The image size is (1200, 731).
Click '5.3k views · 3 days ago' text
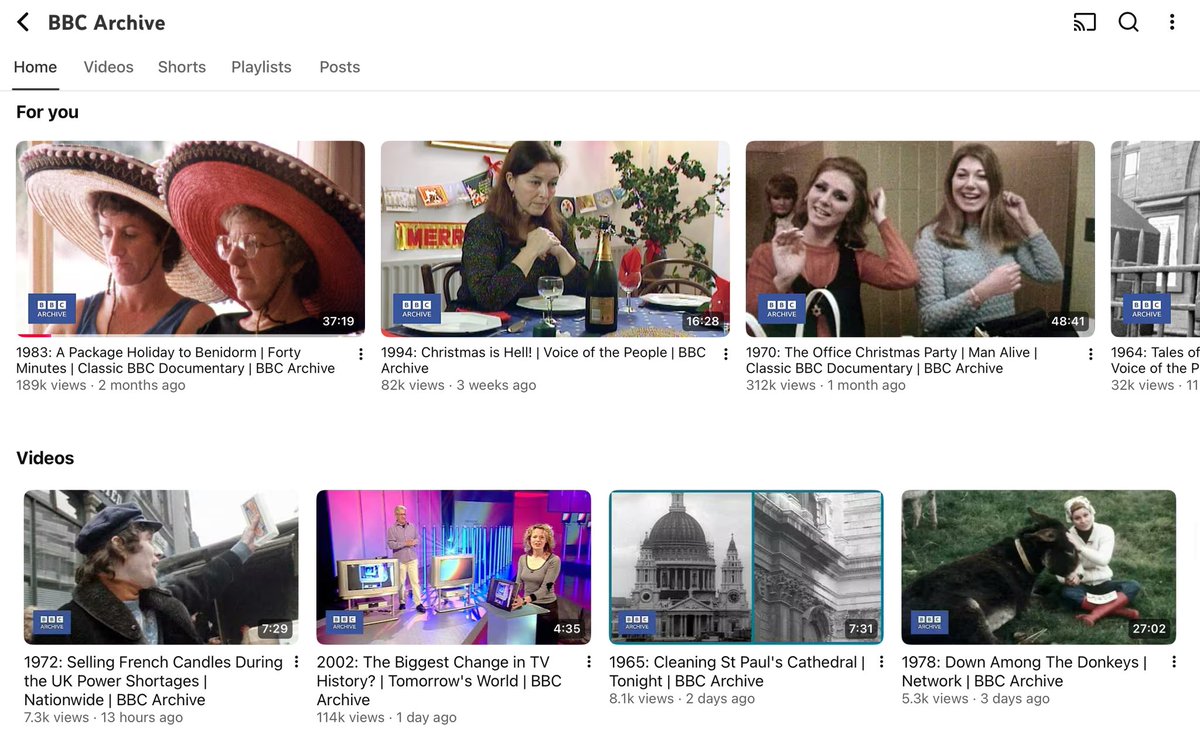[975, 699]
